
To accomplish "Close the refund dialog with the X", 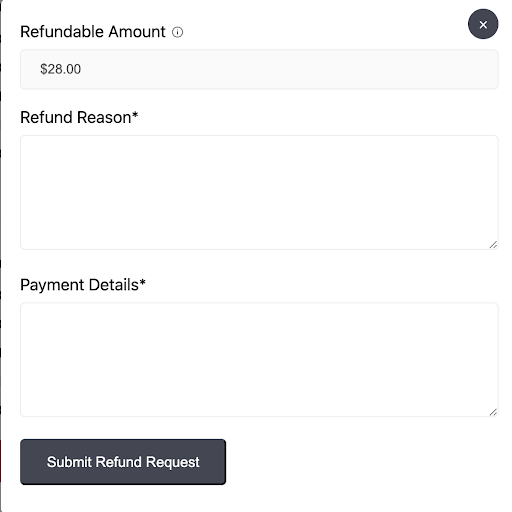I will (x=483, y=24).
